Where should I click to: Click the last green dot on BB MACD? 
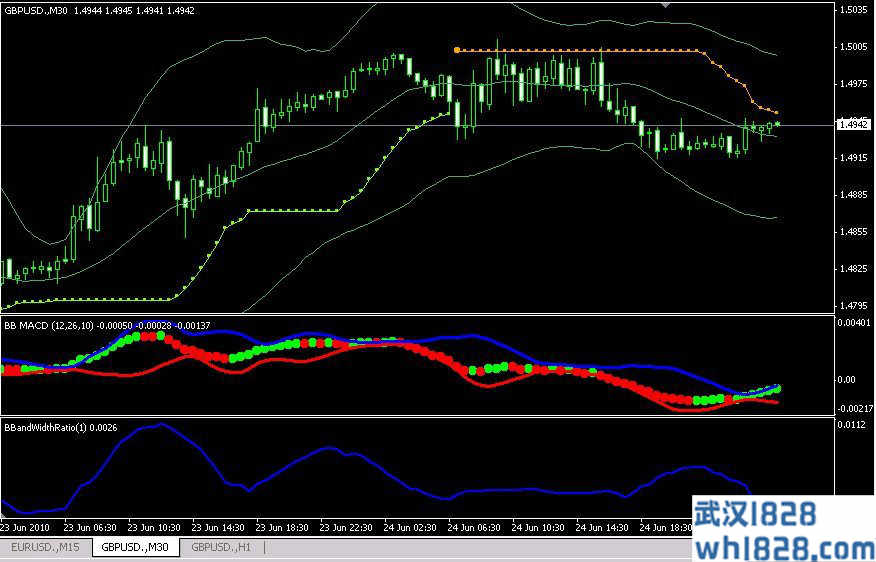point(778,388)
